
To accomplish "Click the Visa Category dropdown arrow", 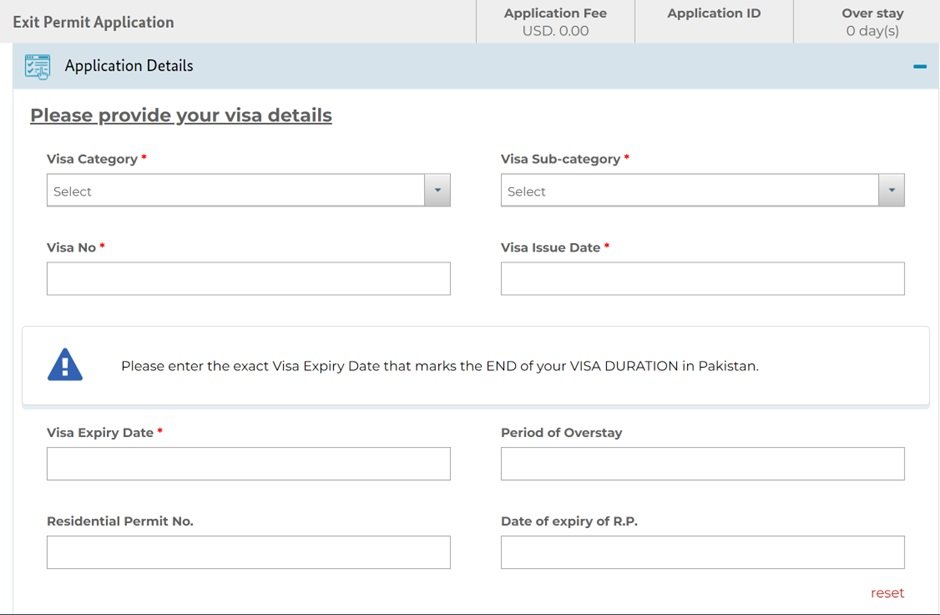I will click(x=438, y=191).
